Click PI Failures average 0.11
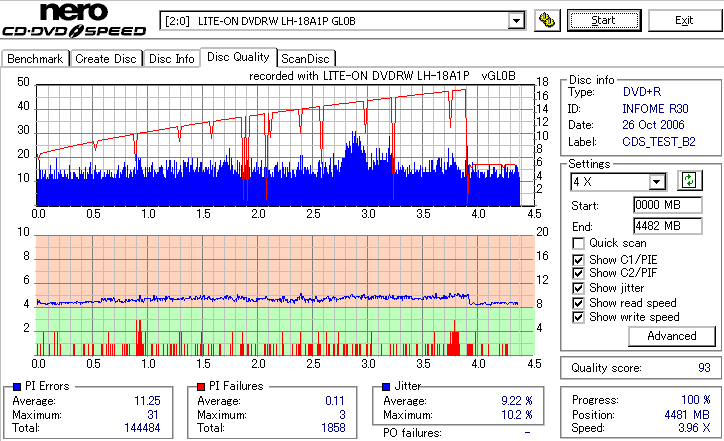The width and height of the screenshot is (724, 441). point(335,401)
